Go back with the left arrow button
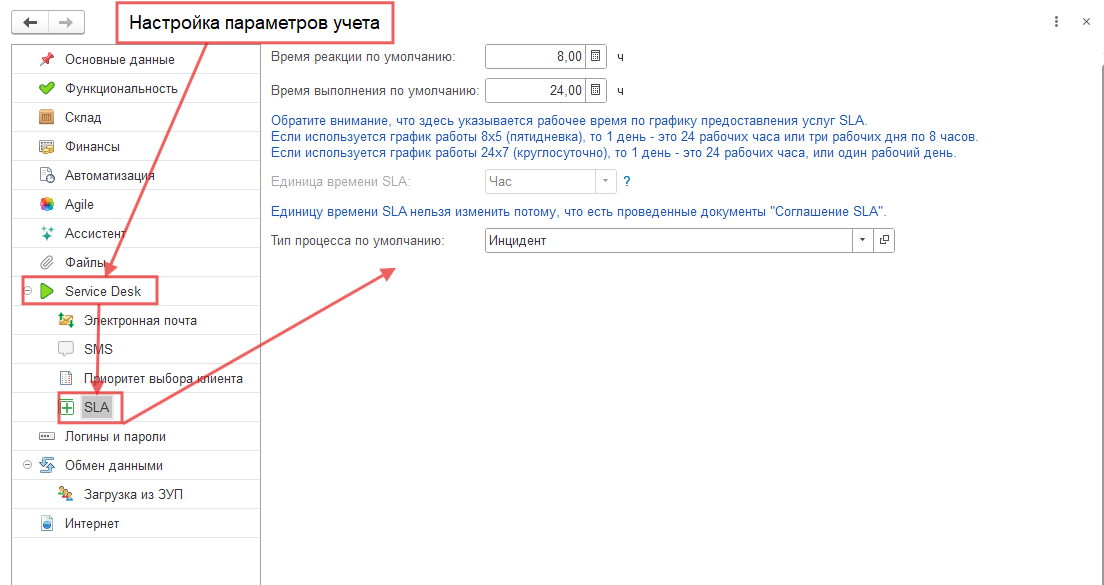 click(x=30, y=23)
